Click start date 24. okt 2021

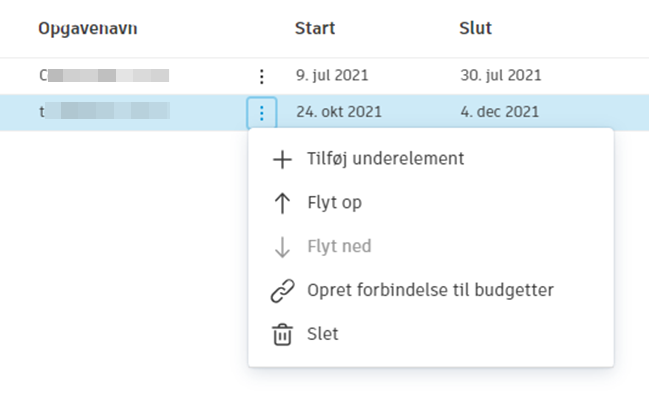point(339,112)
